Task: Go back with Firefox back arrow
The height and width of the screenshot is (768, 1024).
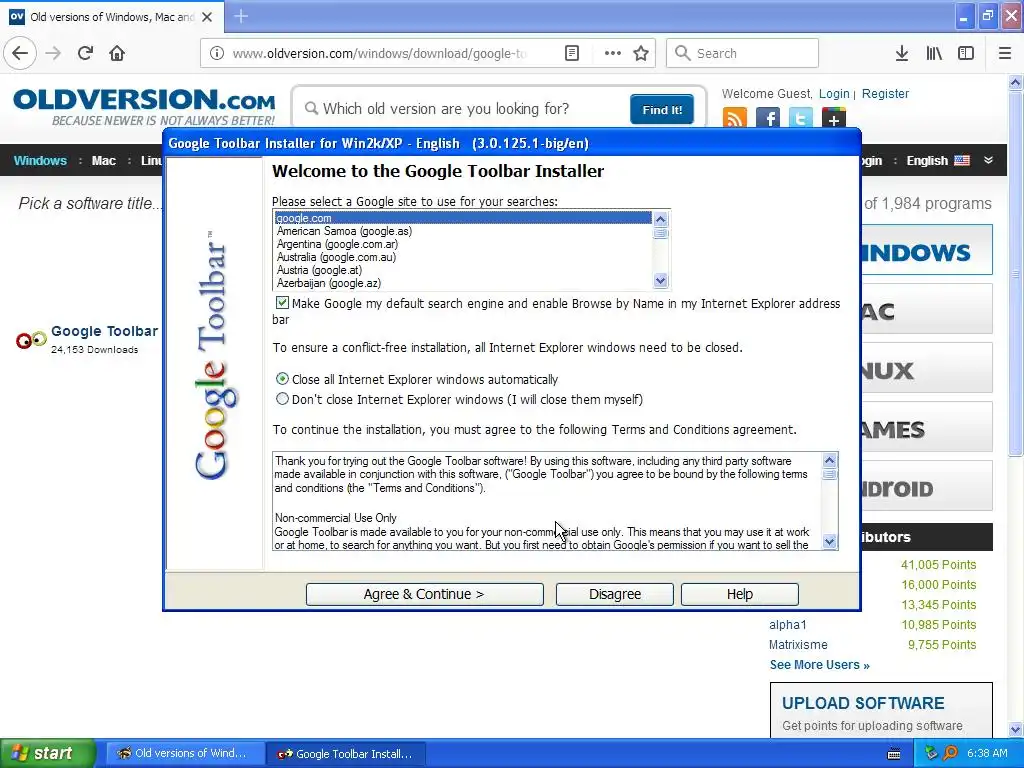Action: tap(20, 53)
